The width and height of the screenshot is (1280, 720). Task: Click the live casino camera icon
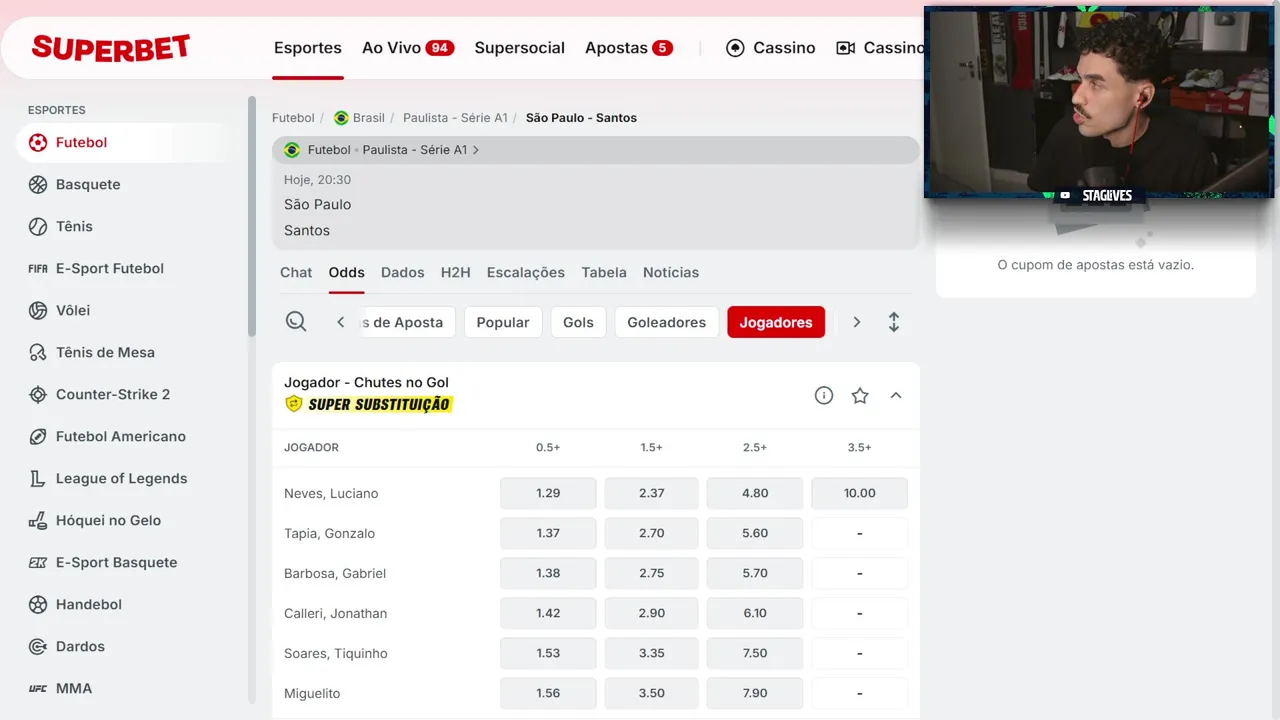(x=845, y=48)
